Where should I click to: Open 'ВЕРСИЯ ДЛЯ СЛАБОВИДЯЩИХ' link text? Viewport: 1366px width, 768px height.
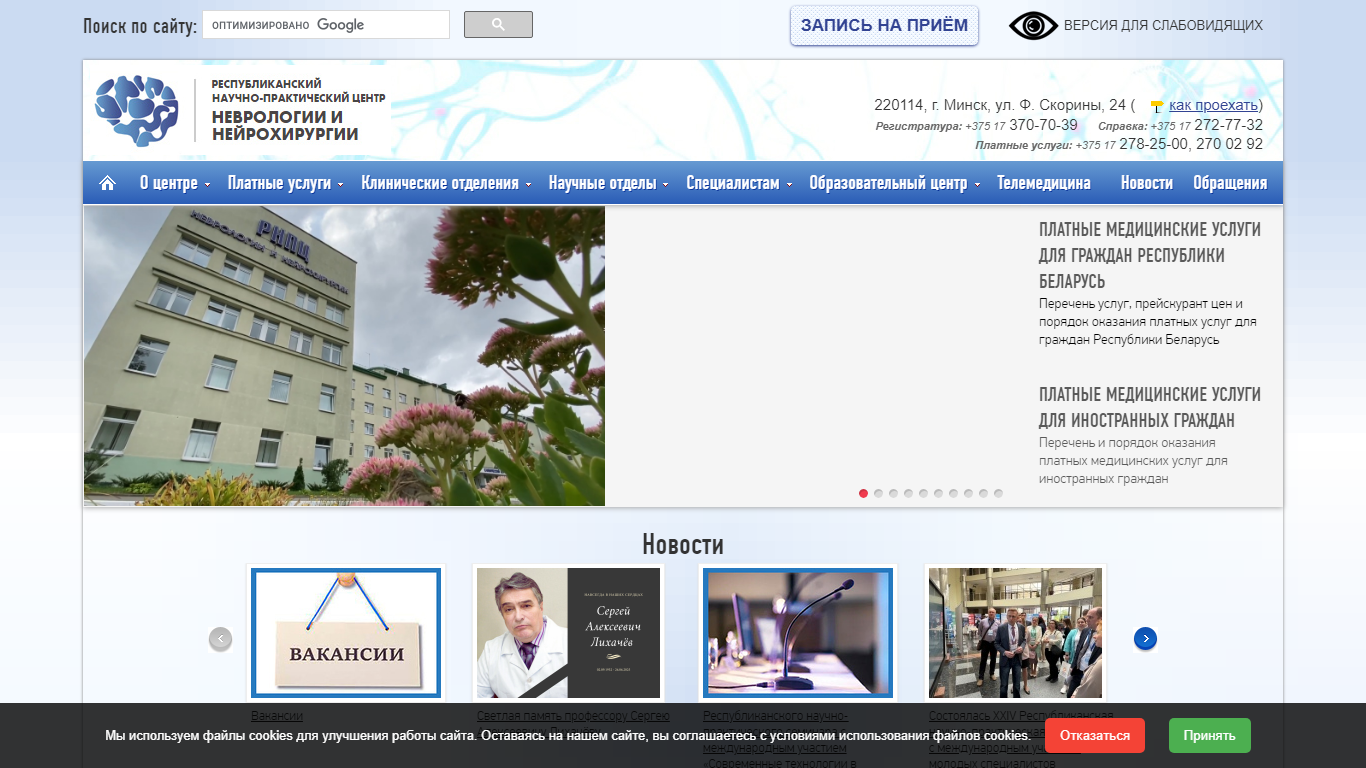pyautogui.click(x=1163, y=26)
